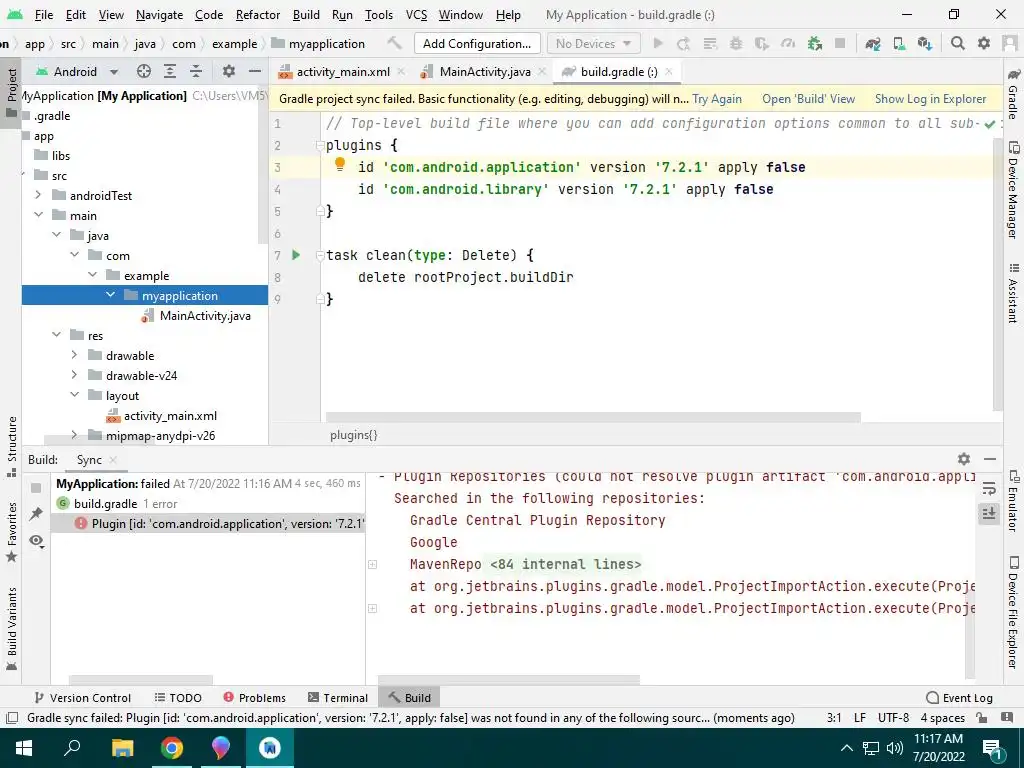Click Sync Project with Gradle Files elephant icon

872,43
